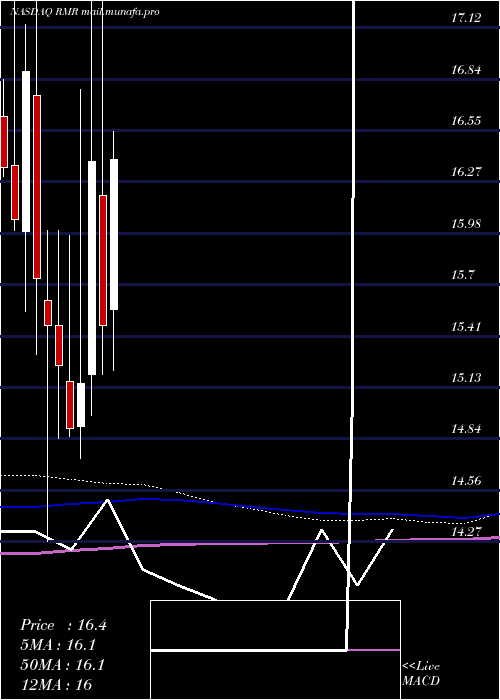Click the 16.84 price axis label
The height and width of the screenshot is (700, 500).
pyautogui.click(x=466, y=70)
